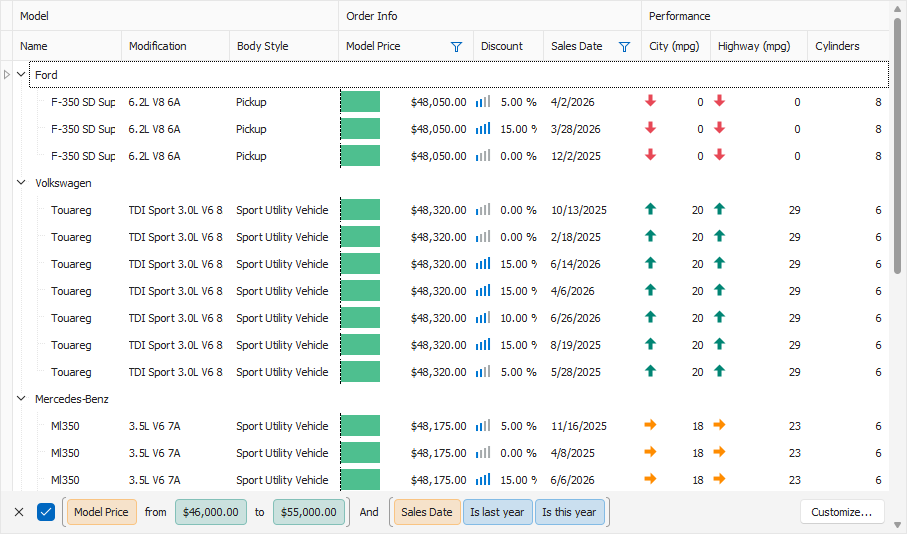907x534 pixels.
Task: Collapse the Volkswagen group row
Action: click(21, 183)
